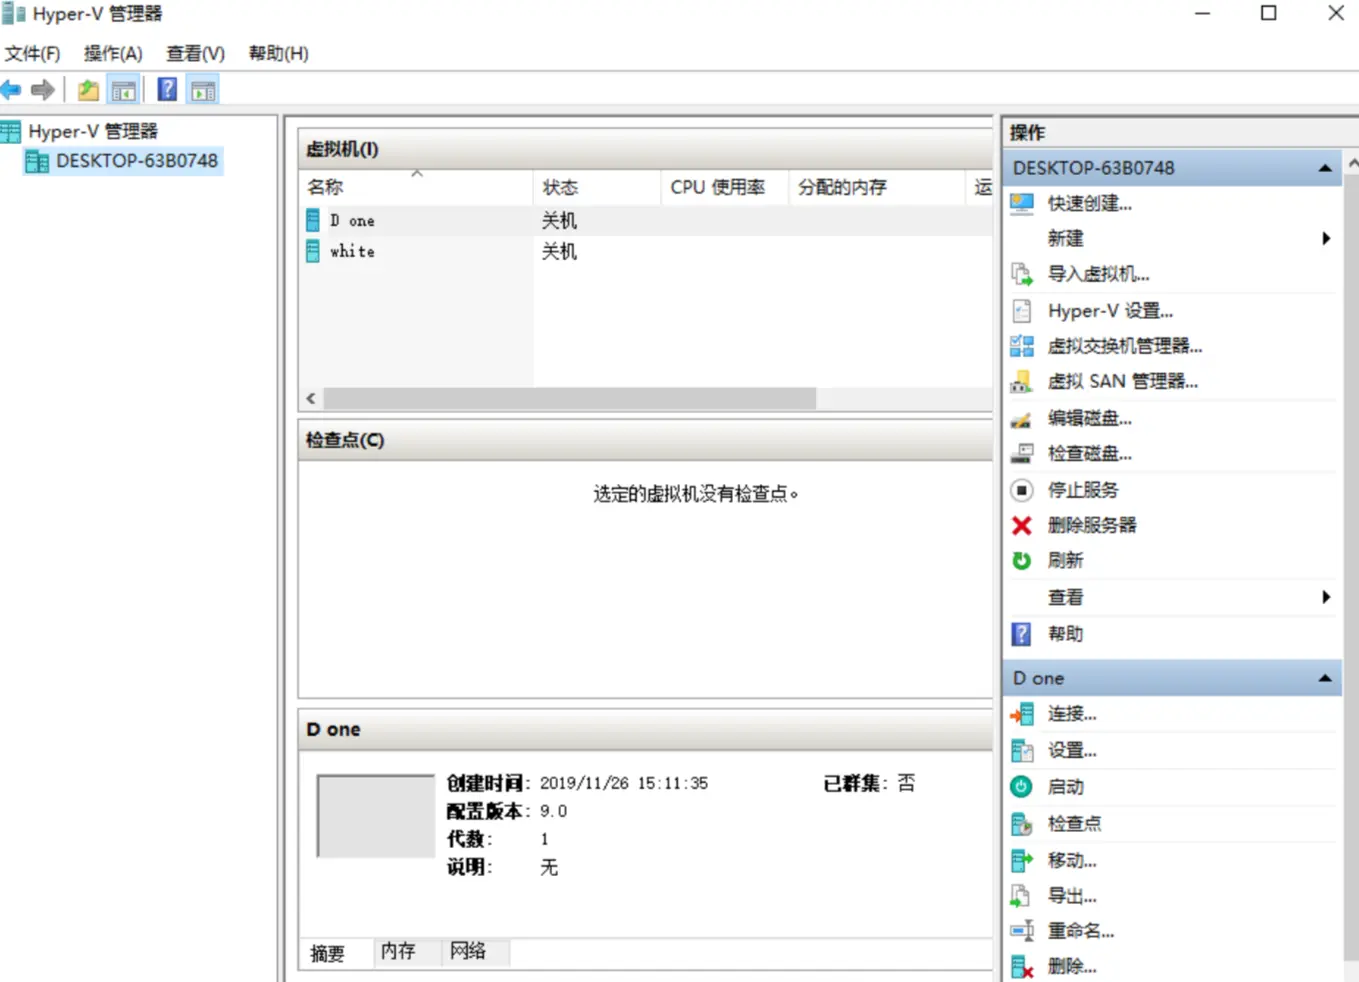The image size is (1359, 982).
Task: Click the 停止服务 action label
Action: point(1083,490)
